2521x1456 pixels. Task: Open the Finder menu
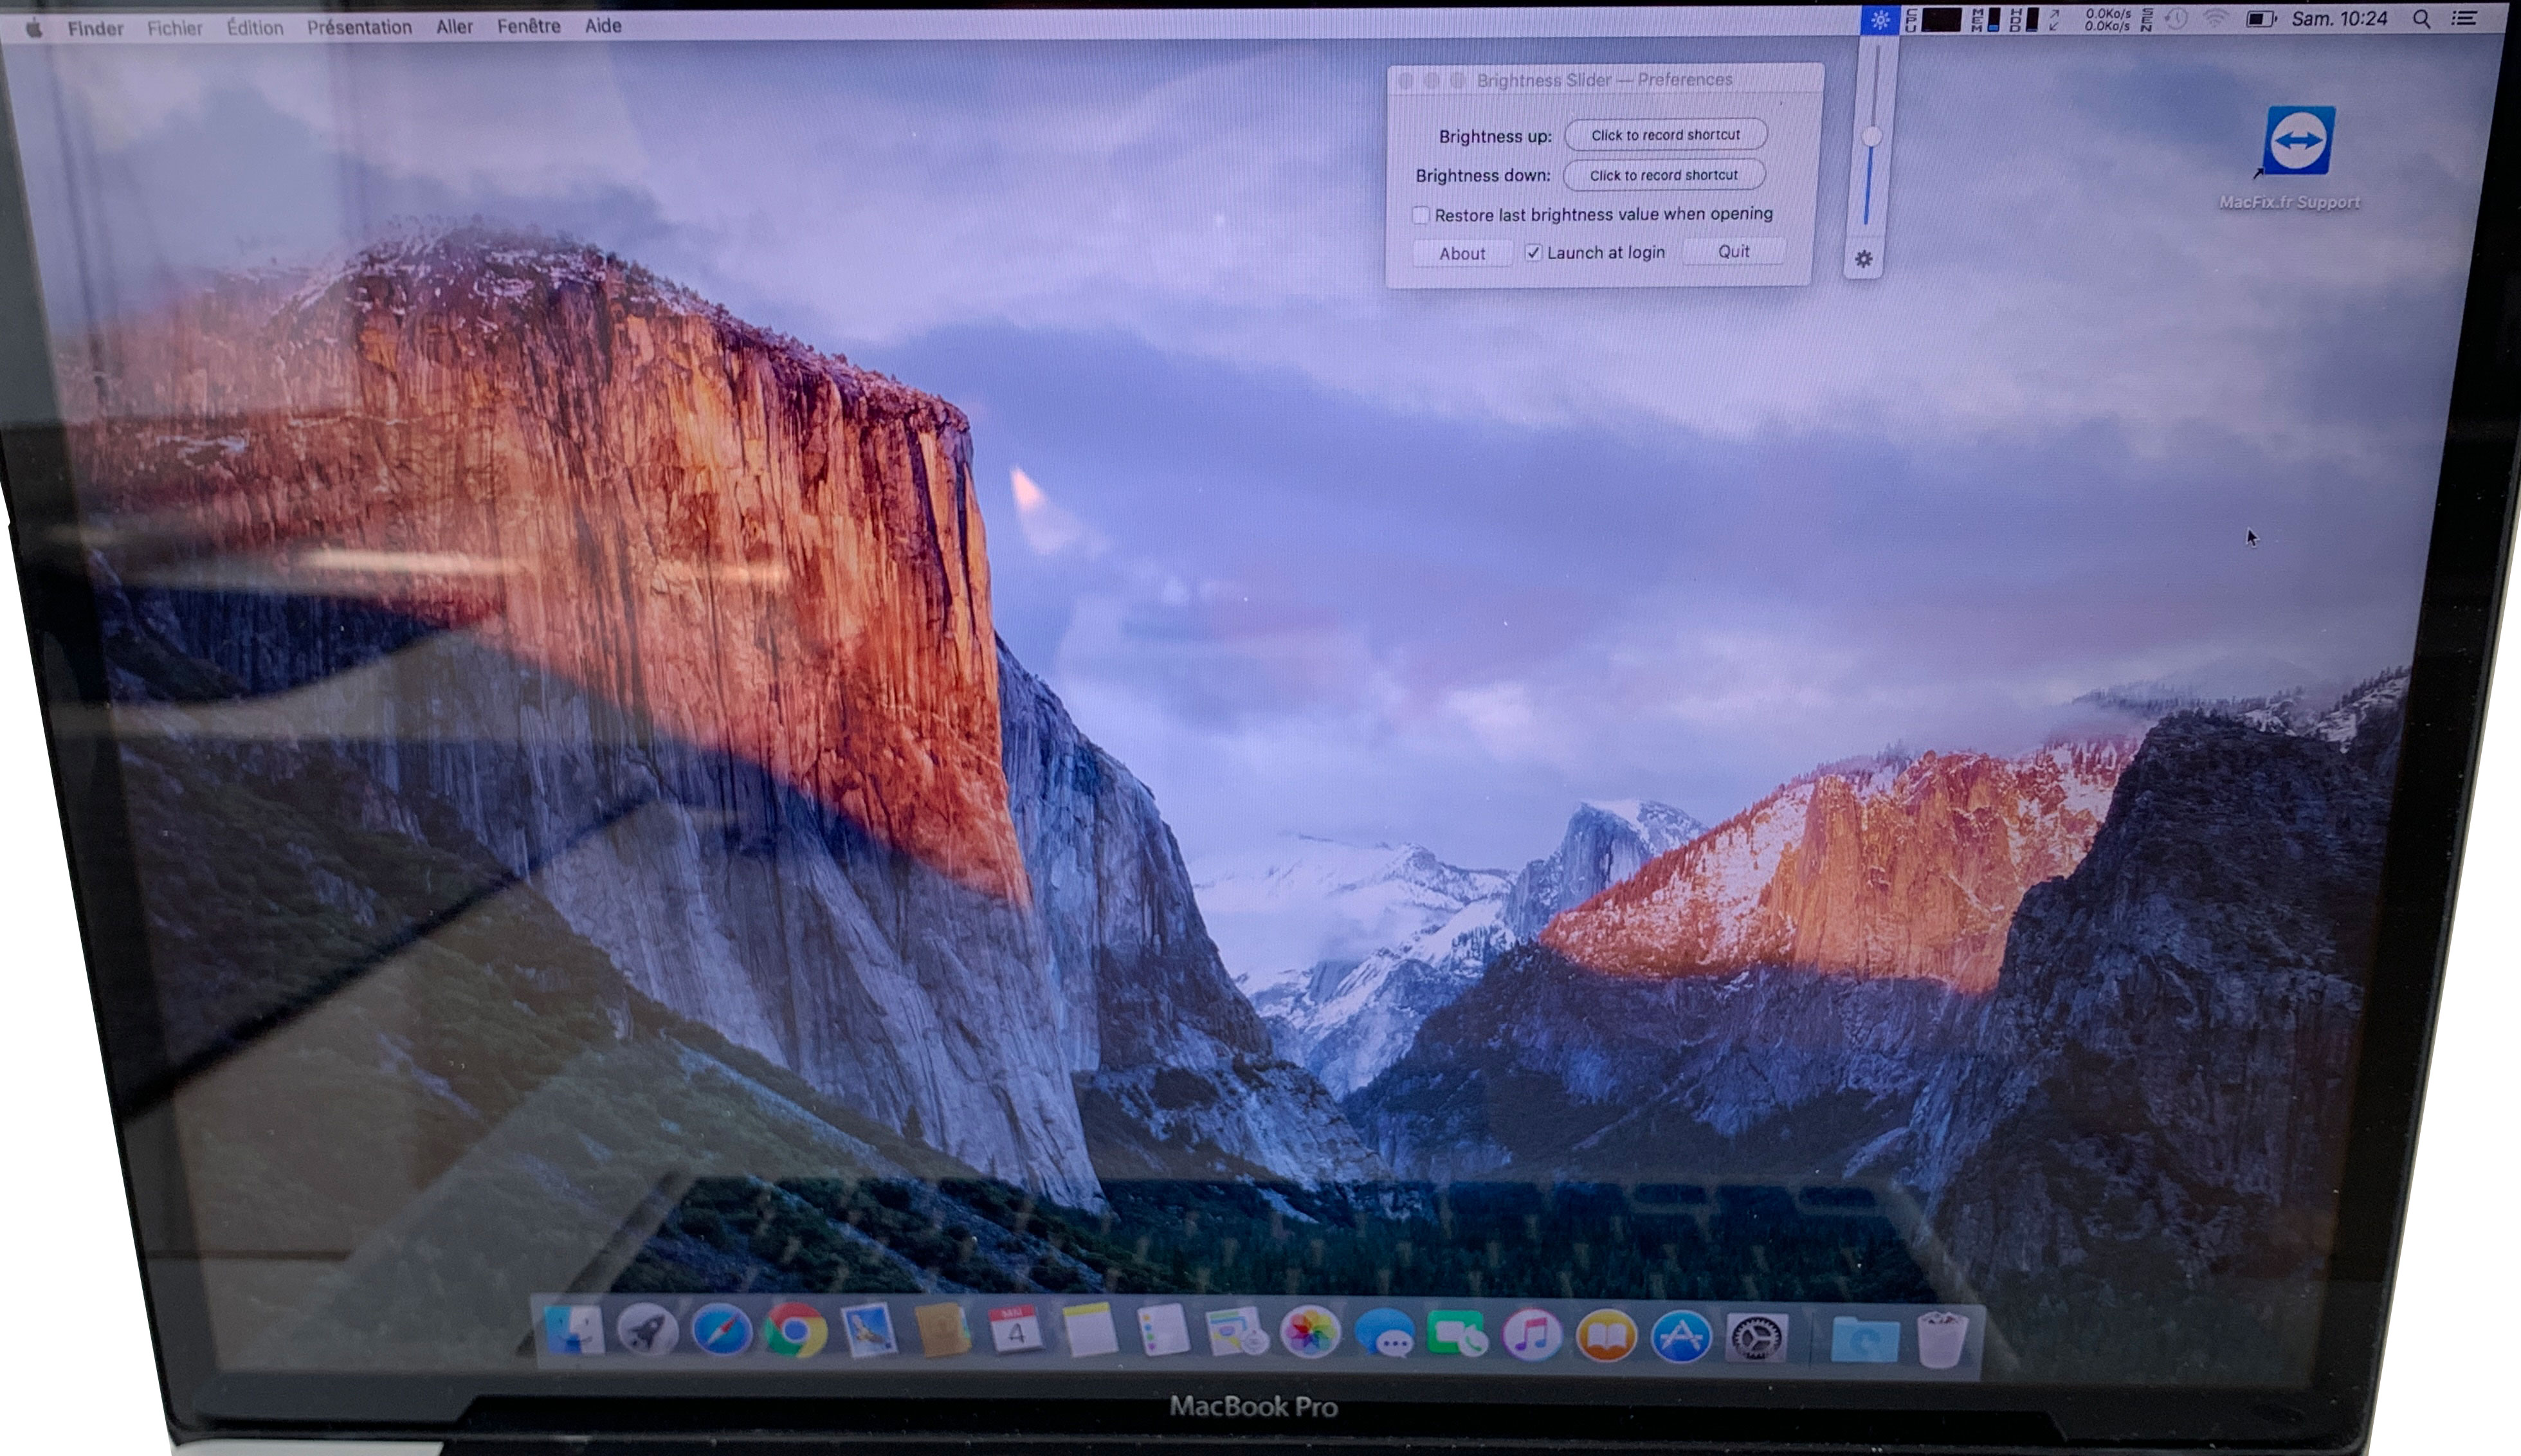95,28
